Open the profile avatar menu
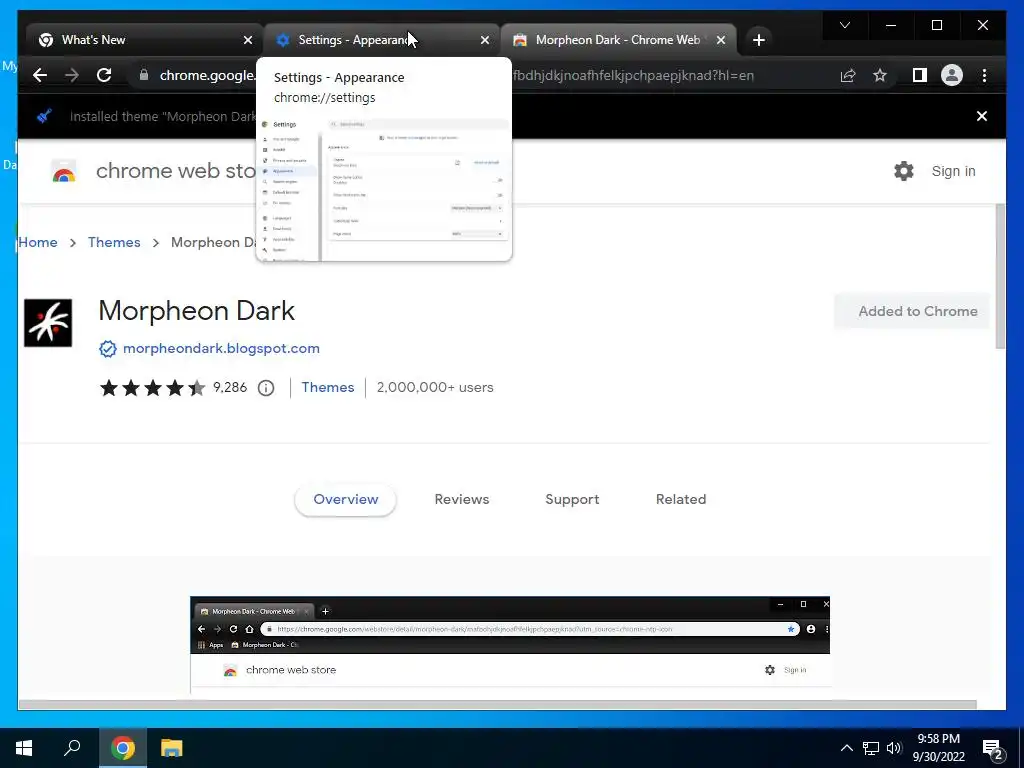 click(952, 75)
